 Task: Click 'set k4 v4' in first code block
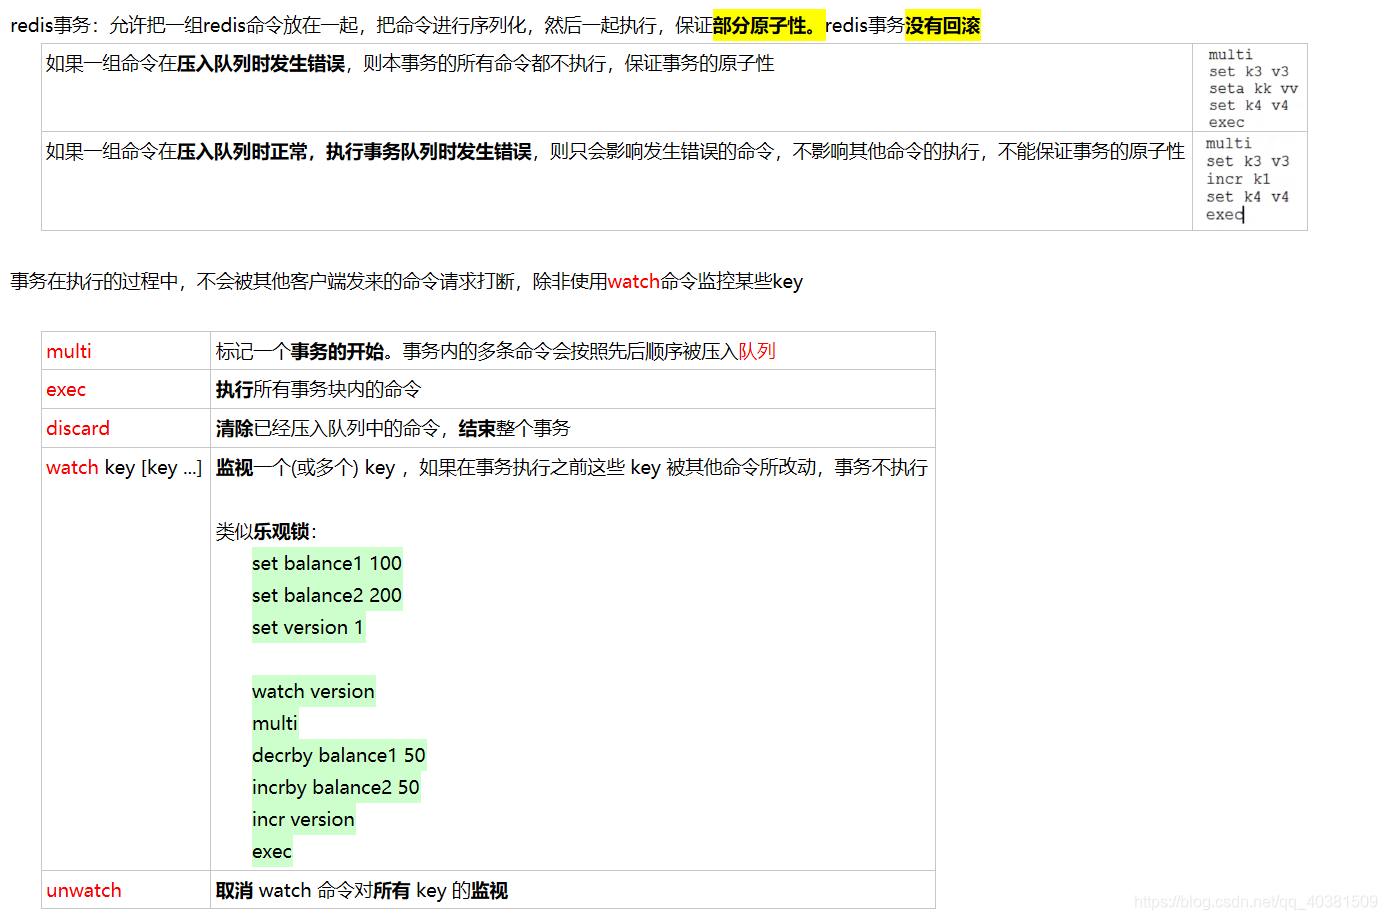tap(1248, 105)
